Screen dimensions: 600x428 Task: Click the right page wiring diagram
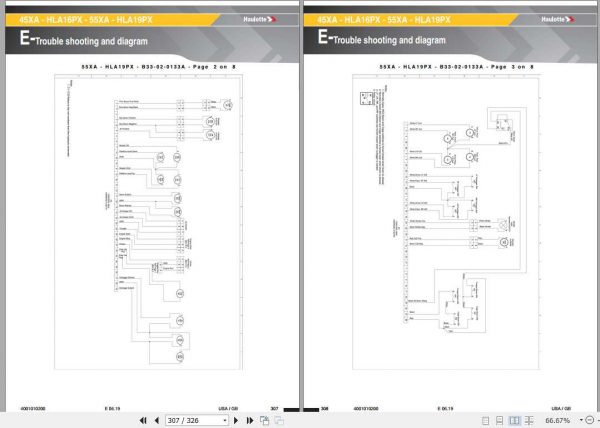(446, 222)
